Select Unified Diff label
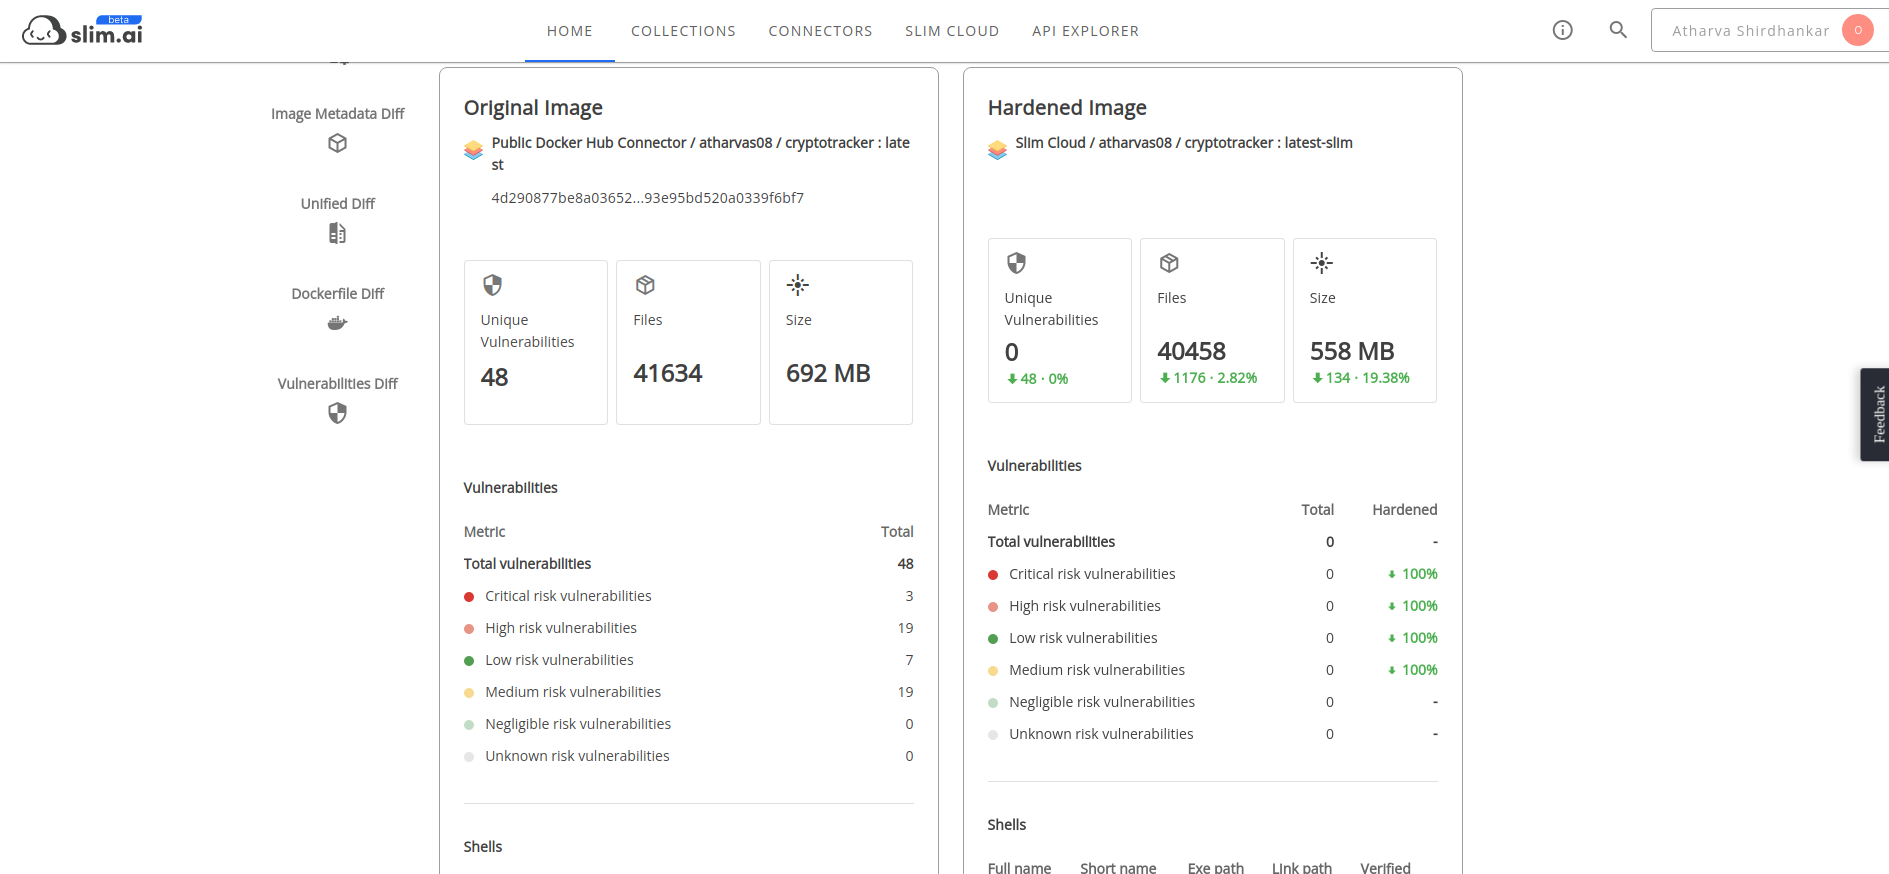The height and width of the screenshot is (874, 1889). point(338,204)
